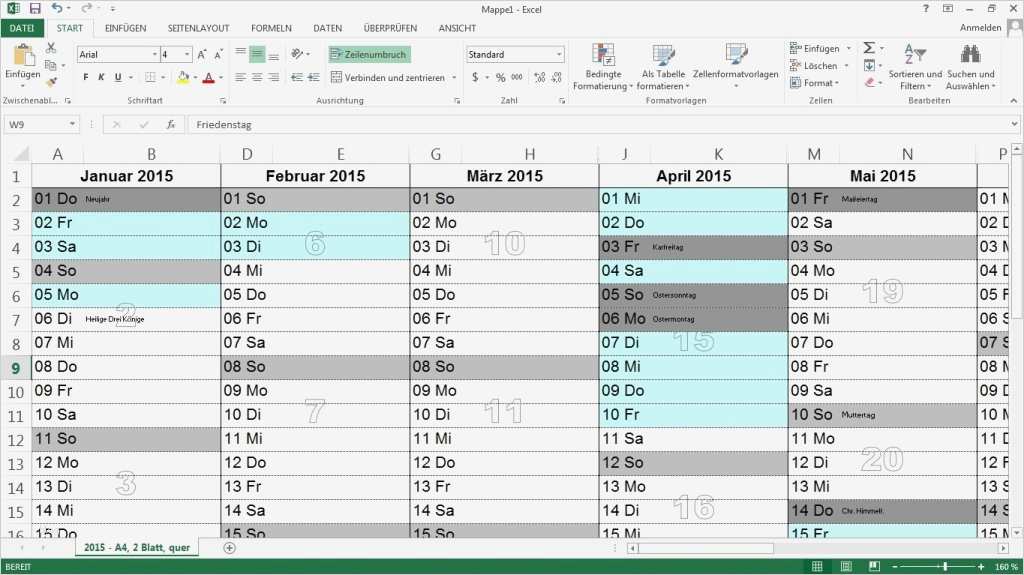Click the Fill down arrow icon
Screen dimensions: 1024x575
pos(869,65)
